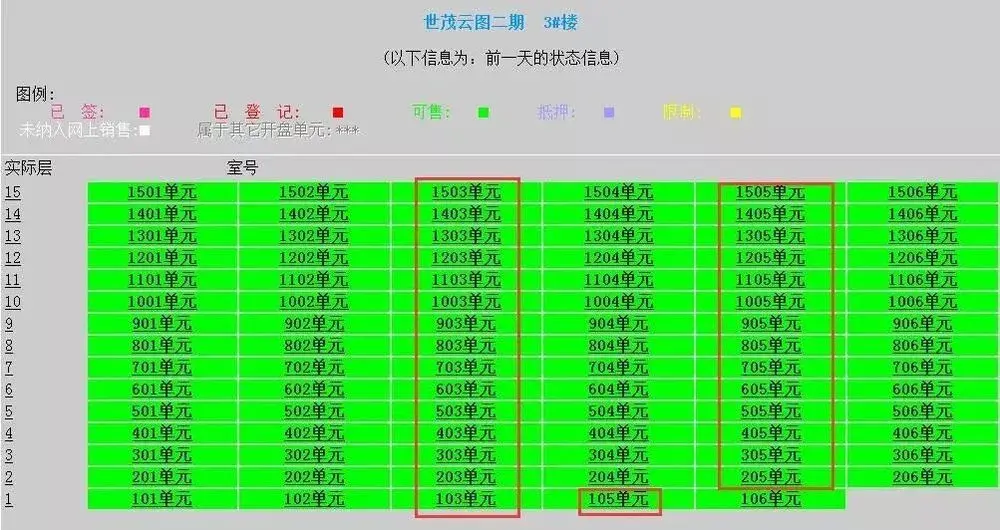Select unit 604单元
The height and width of the screenshot is (530, 1000).
coord(619,390)
